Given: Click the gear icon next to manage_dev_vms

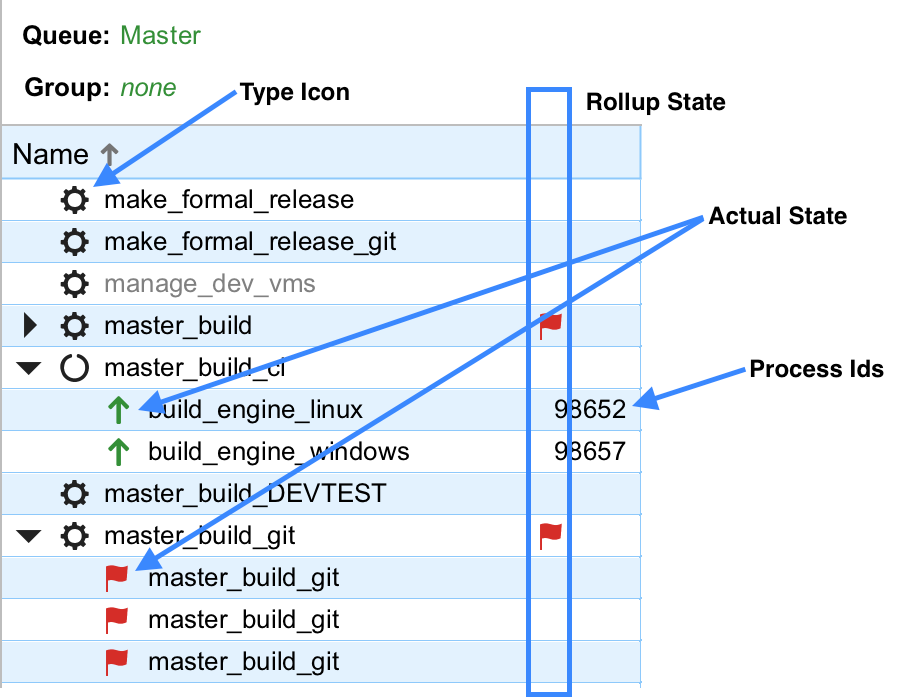Looking at the screenshot, I should click(74, 284).
